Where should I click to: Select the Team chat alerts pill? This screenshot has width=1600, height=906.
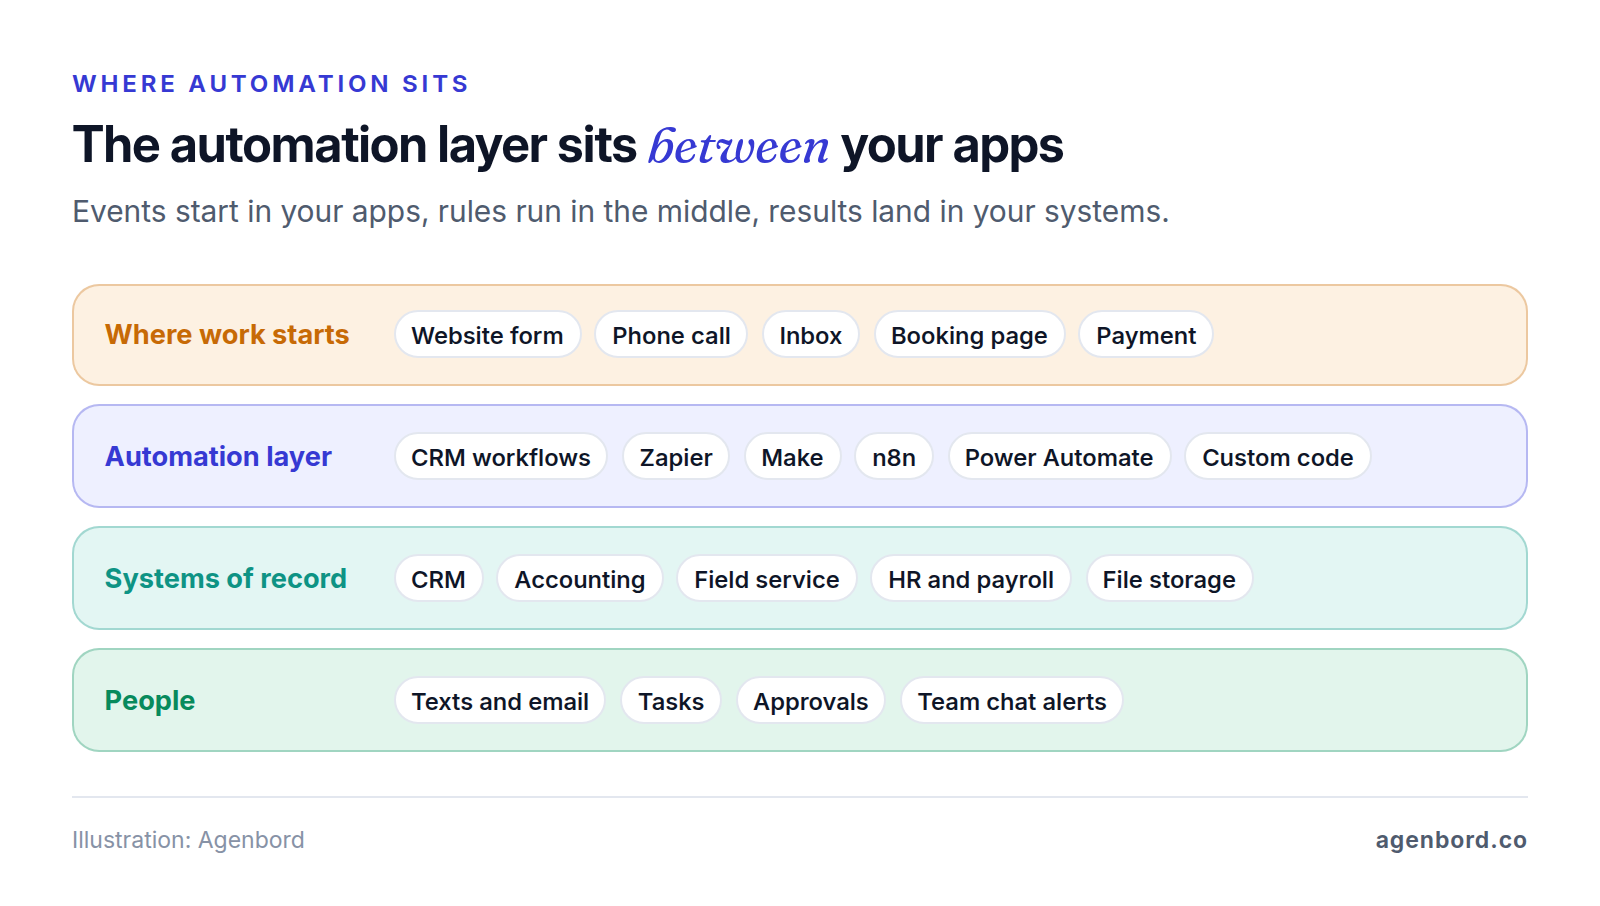[1012, 701]
